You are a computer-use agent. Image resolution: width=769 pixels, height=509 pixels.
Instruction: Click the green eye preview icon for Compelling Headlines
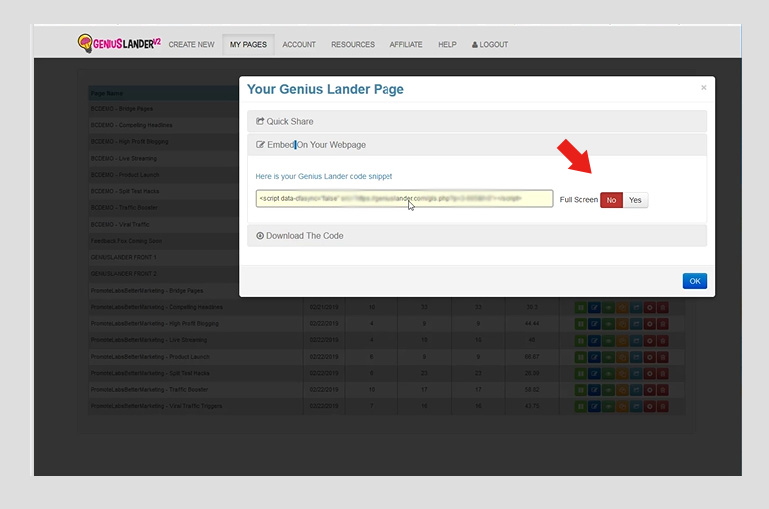608,307
